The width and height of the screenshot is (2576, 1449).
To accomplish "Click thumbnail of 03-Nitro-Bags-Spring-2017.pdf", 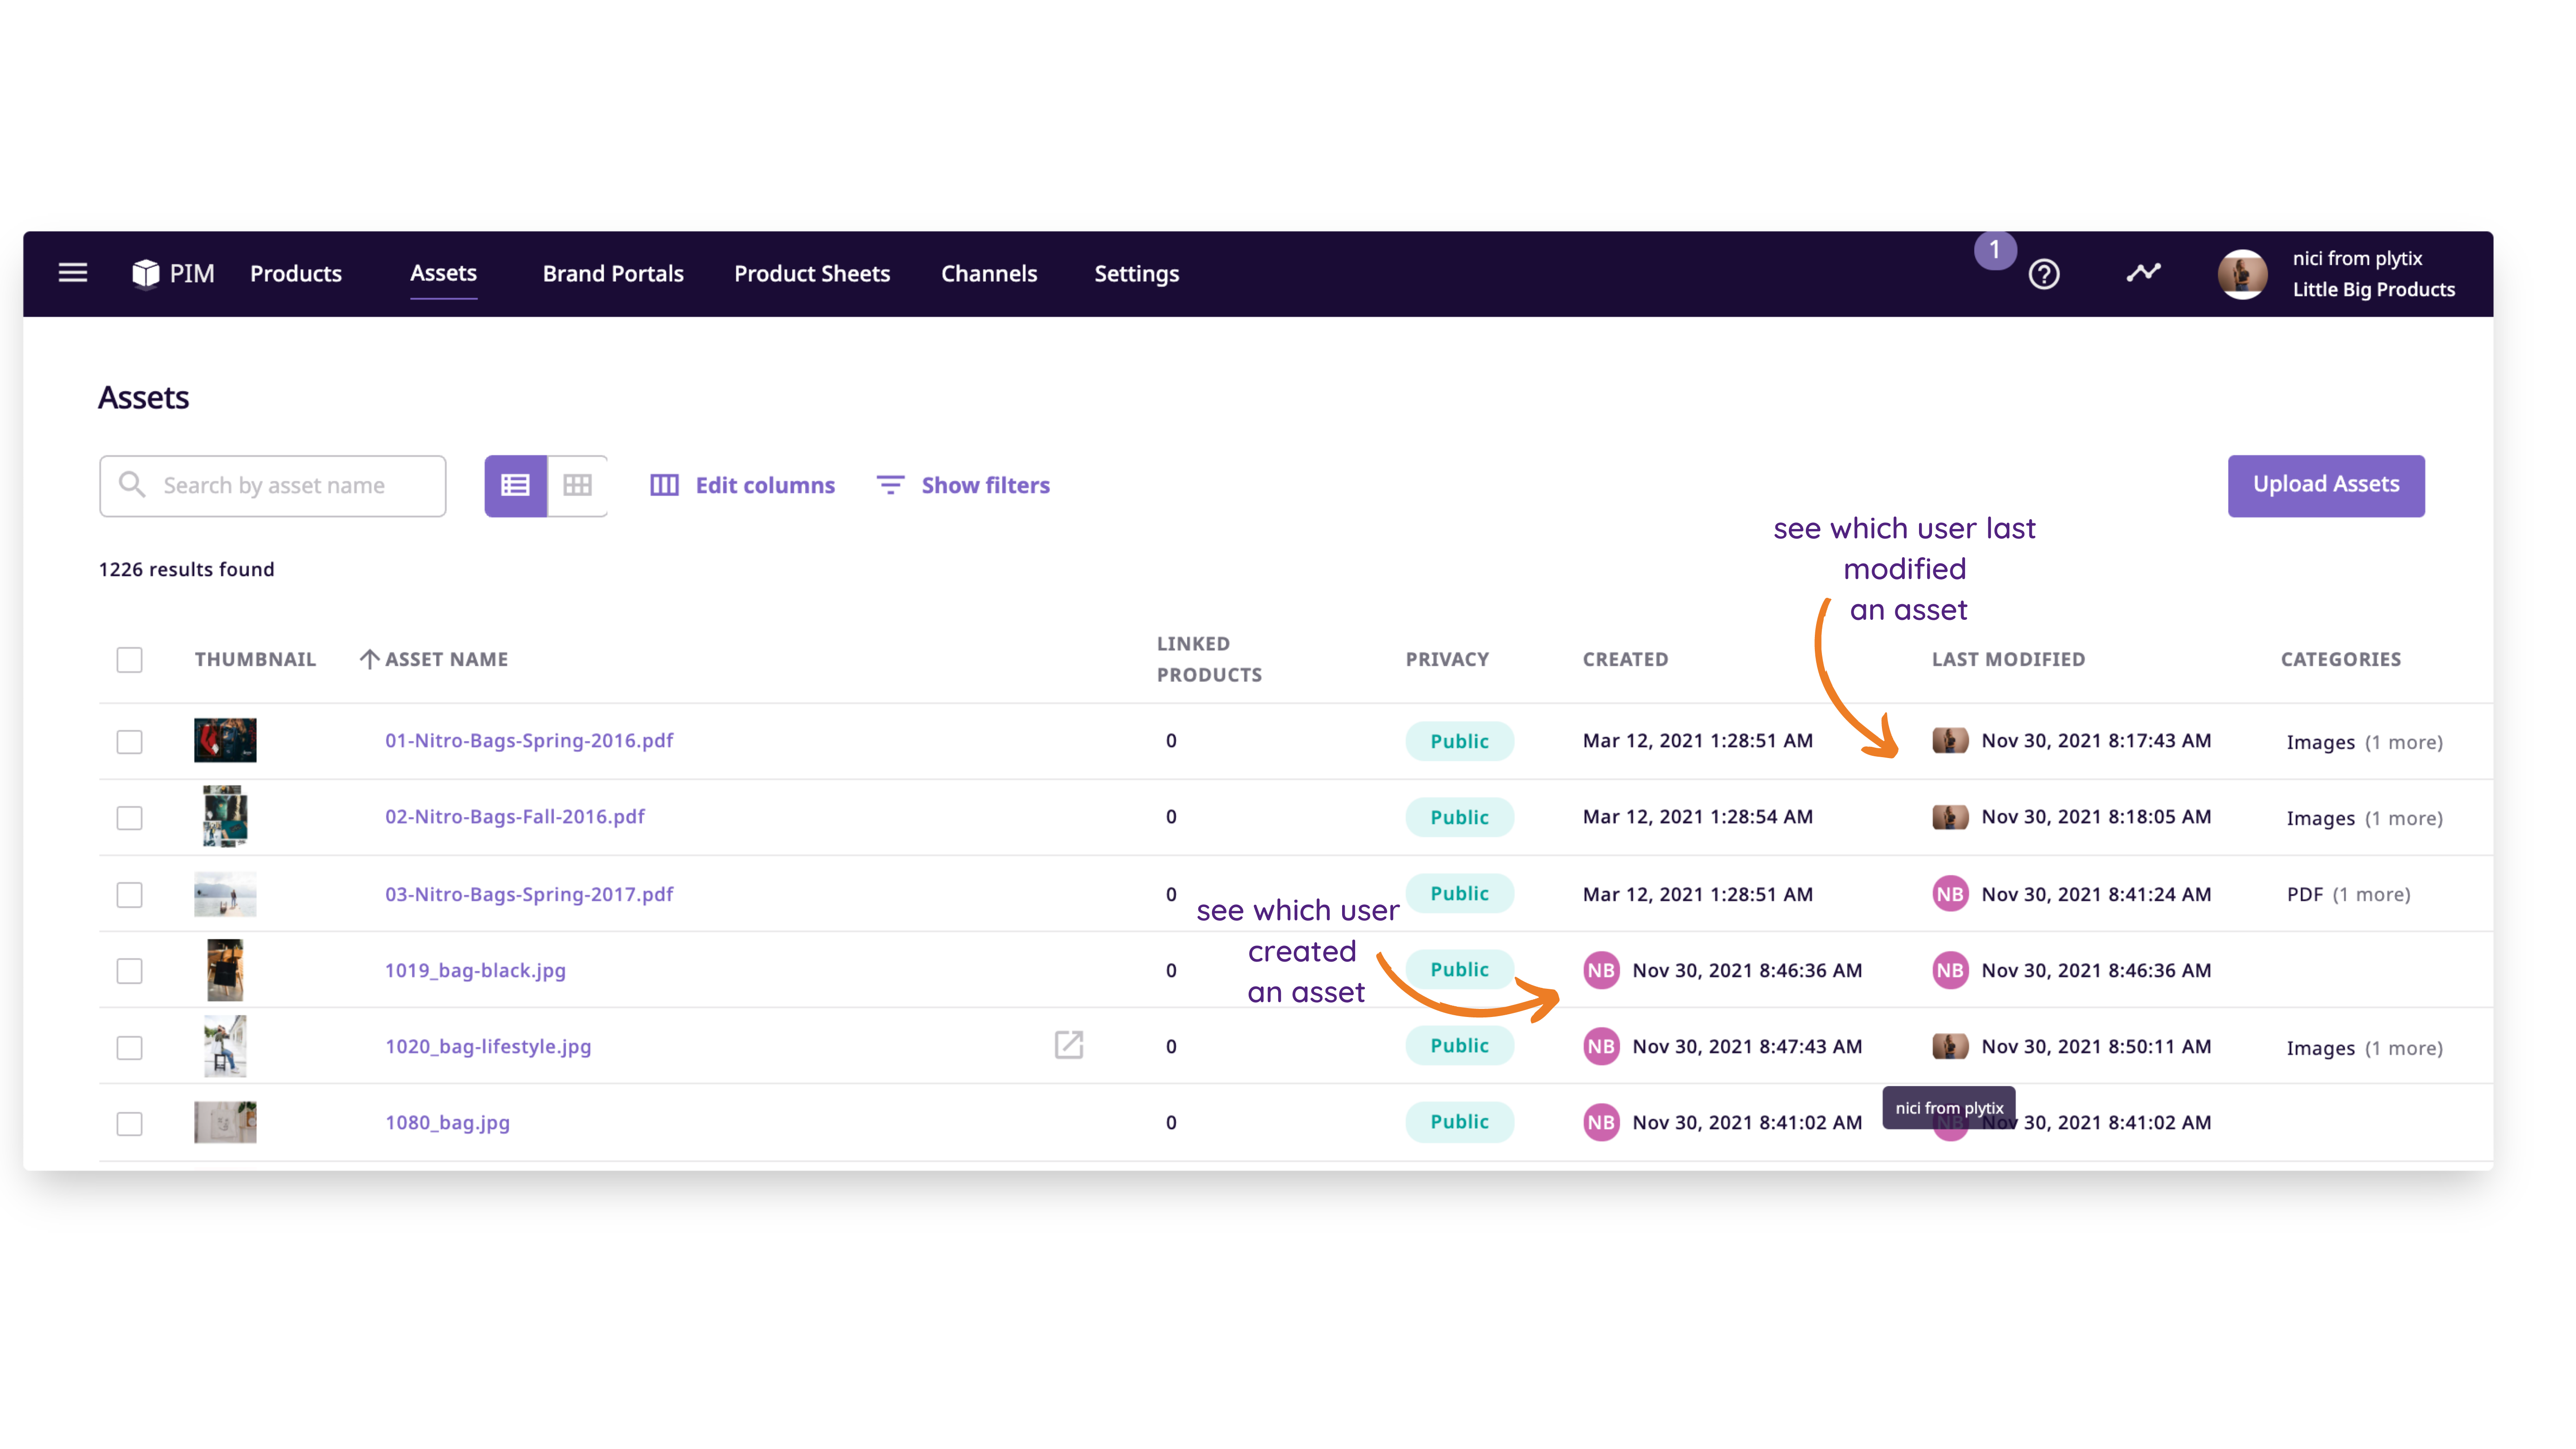I will (x=225, y=894).
